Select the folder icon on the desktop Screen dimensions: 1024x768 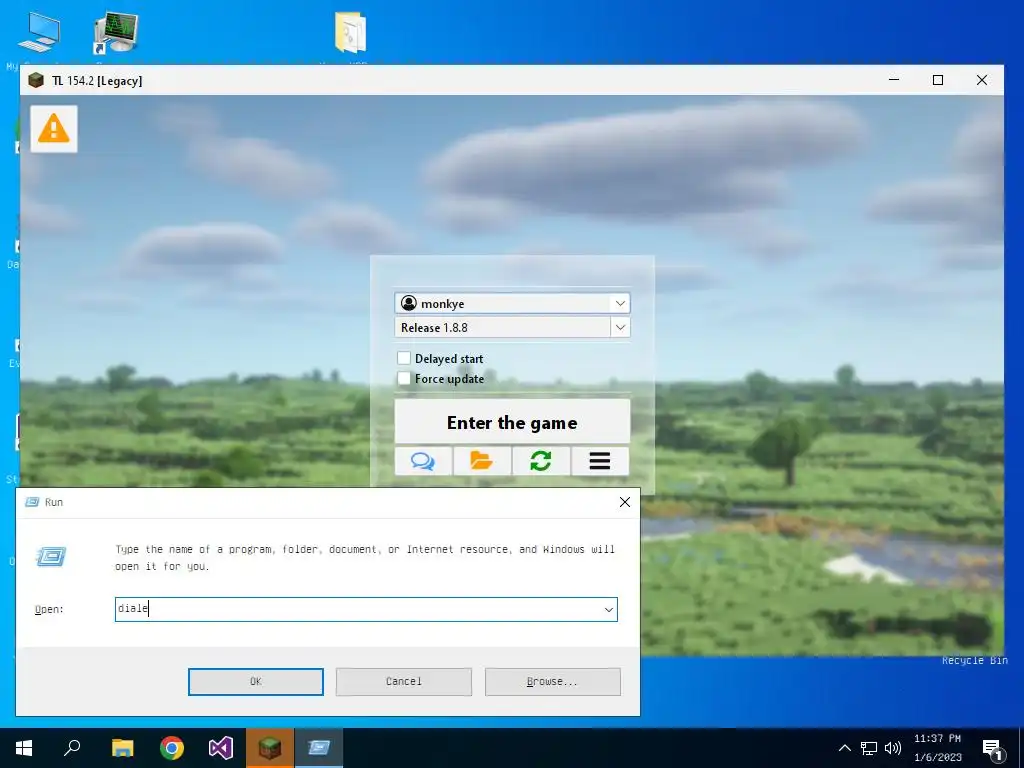click(x=350, y=33)
